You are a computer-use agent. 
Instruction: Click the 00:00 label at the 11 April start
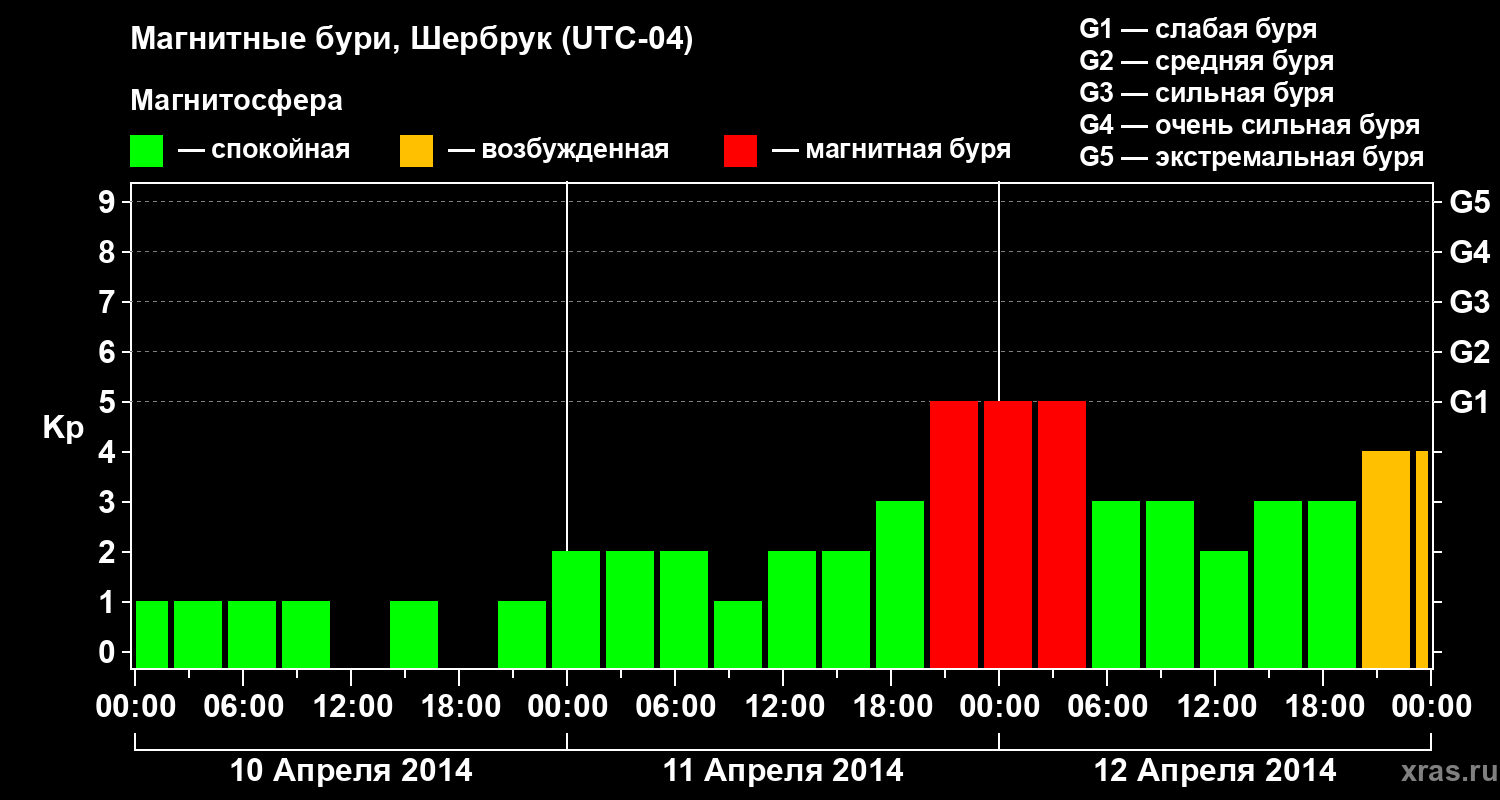tap(567, 707)
